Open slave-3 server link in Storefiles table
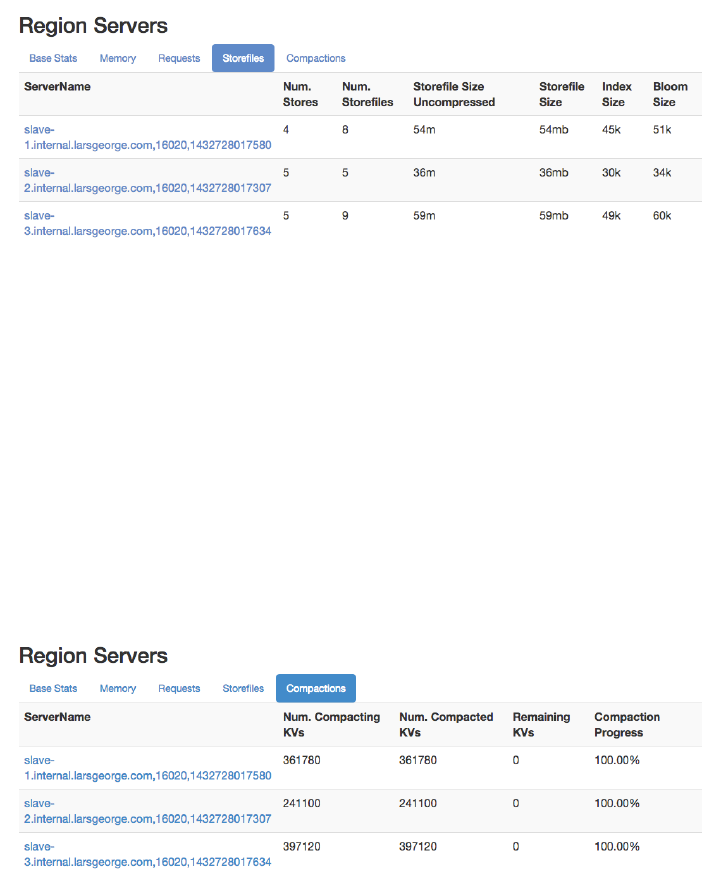 148,223
